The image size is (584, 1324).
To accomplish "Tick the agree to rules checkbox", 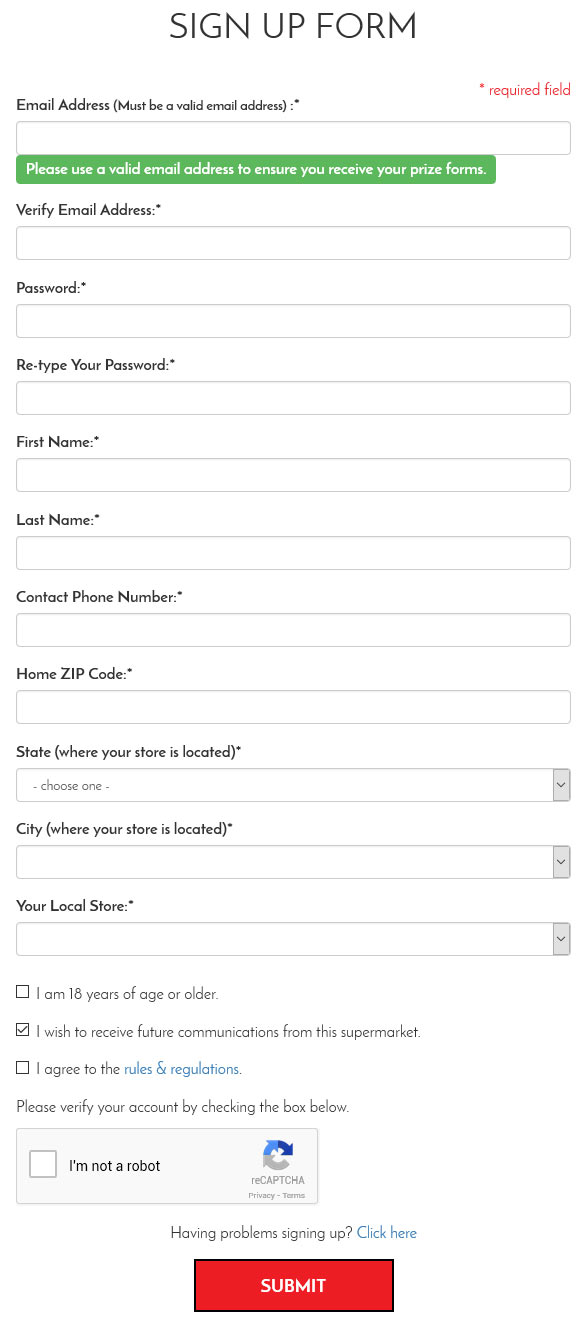I will [x=23, y=1068].
